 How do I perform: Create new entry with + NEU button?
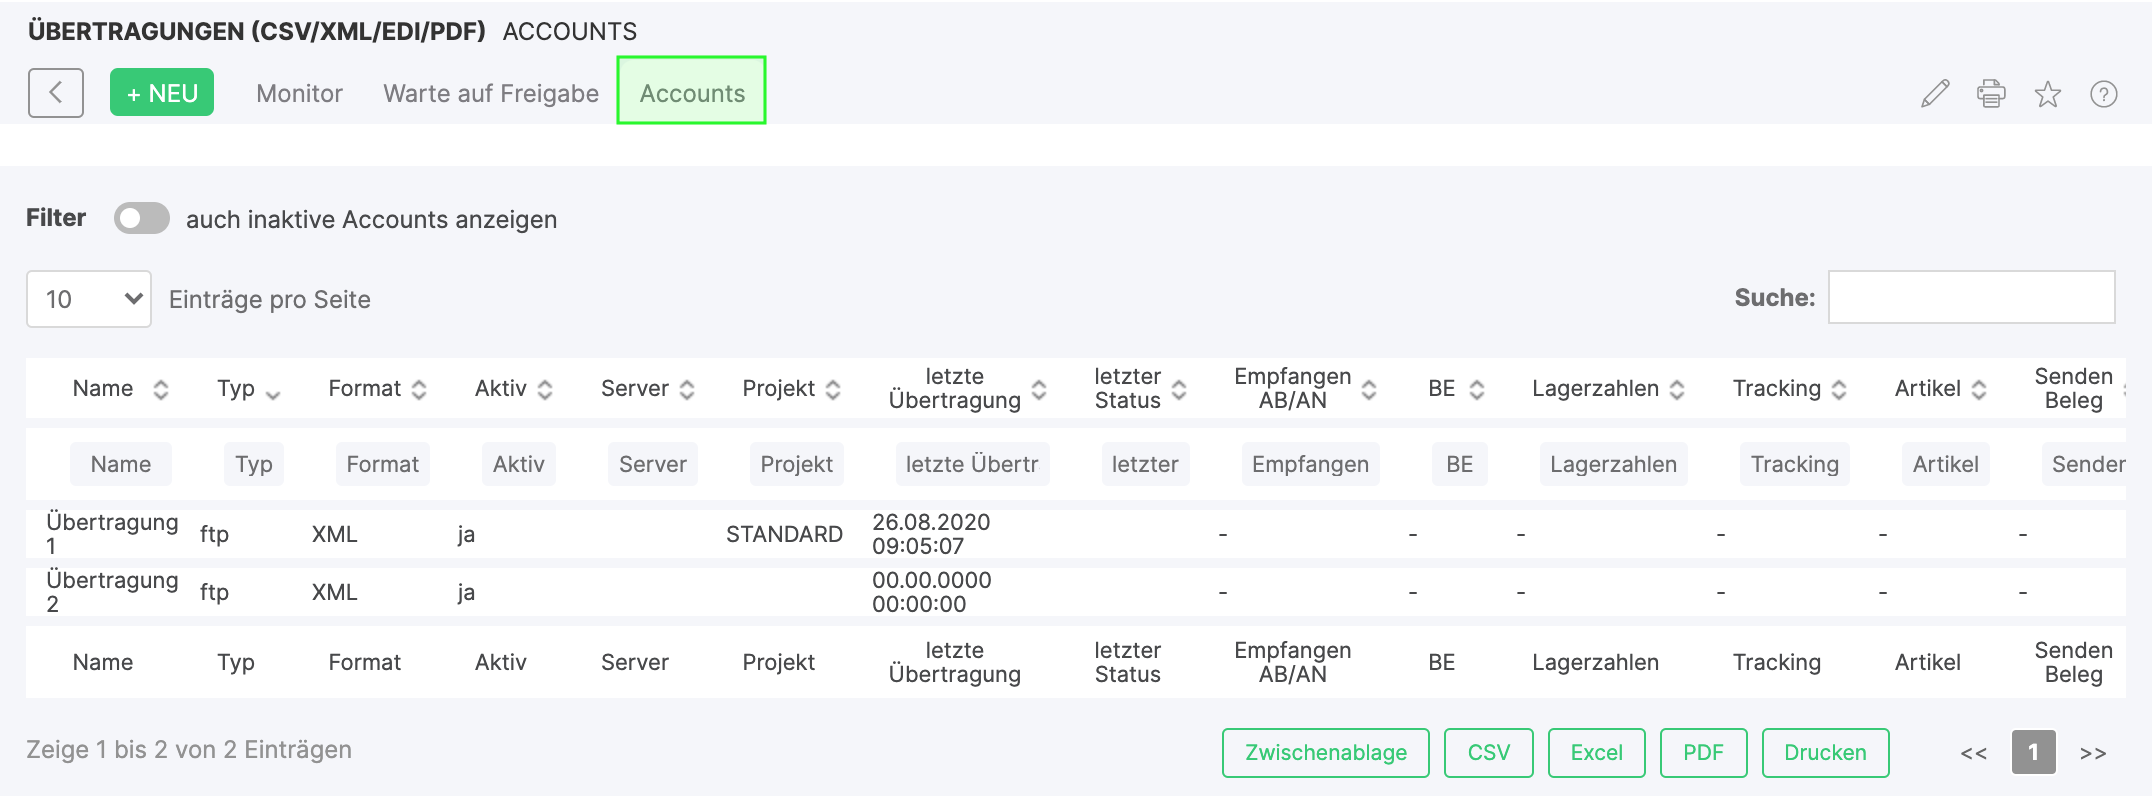[162, 93]
